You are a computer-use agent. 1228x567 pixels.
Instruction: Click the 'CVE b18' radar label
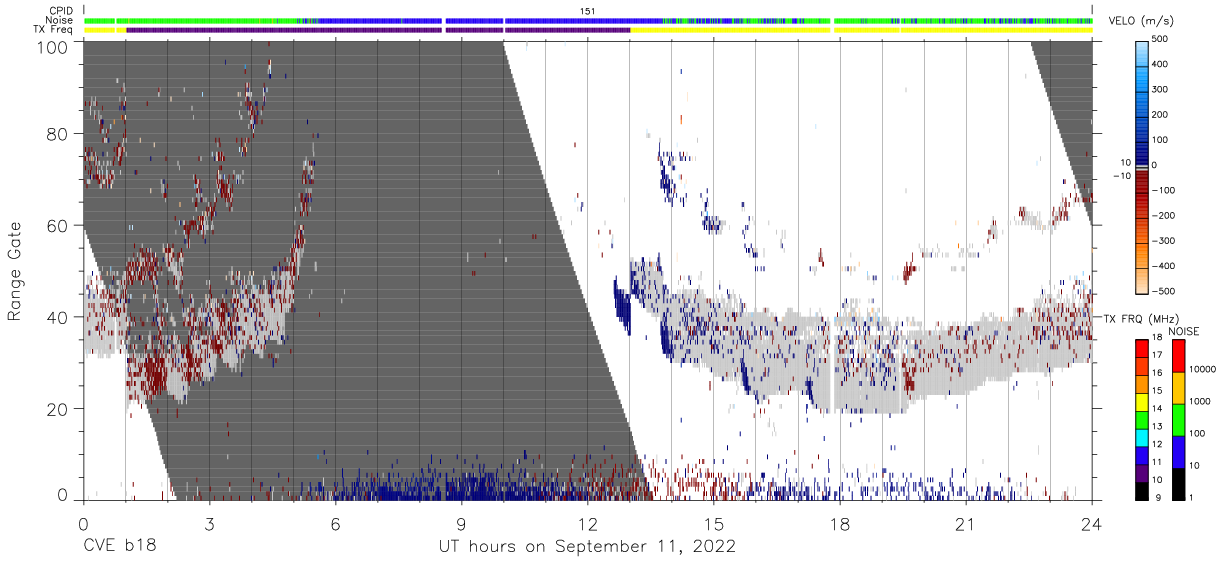(119, 547)
